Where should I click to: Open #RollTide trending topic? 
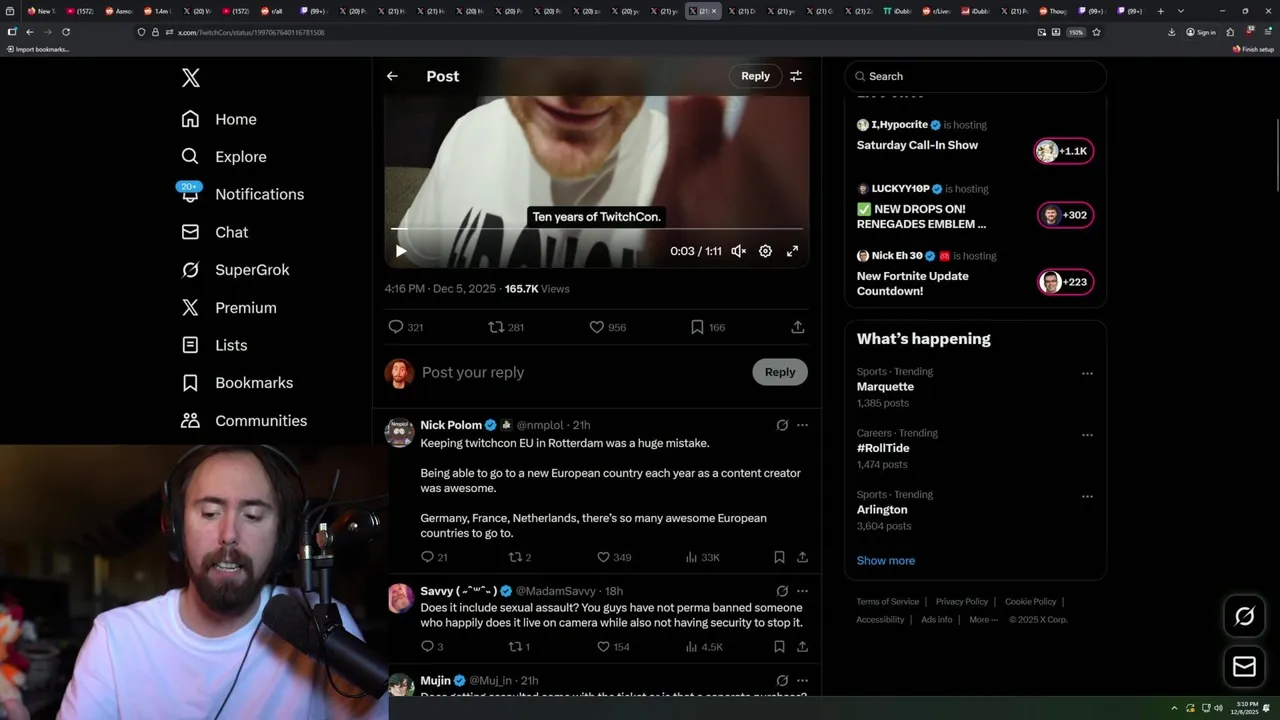tap(883, 448)
